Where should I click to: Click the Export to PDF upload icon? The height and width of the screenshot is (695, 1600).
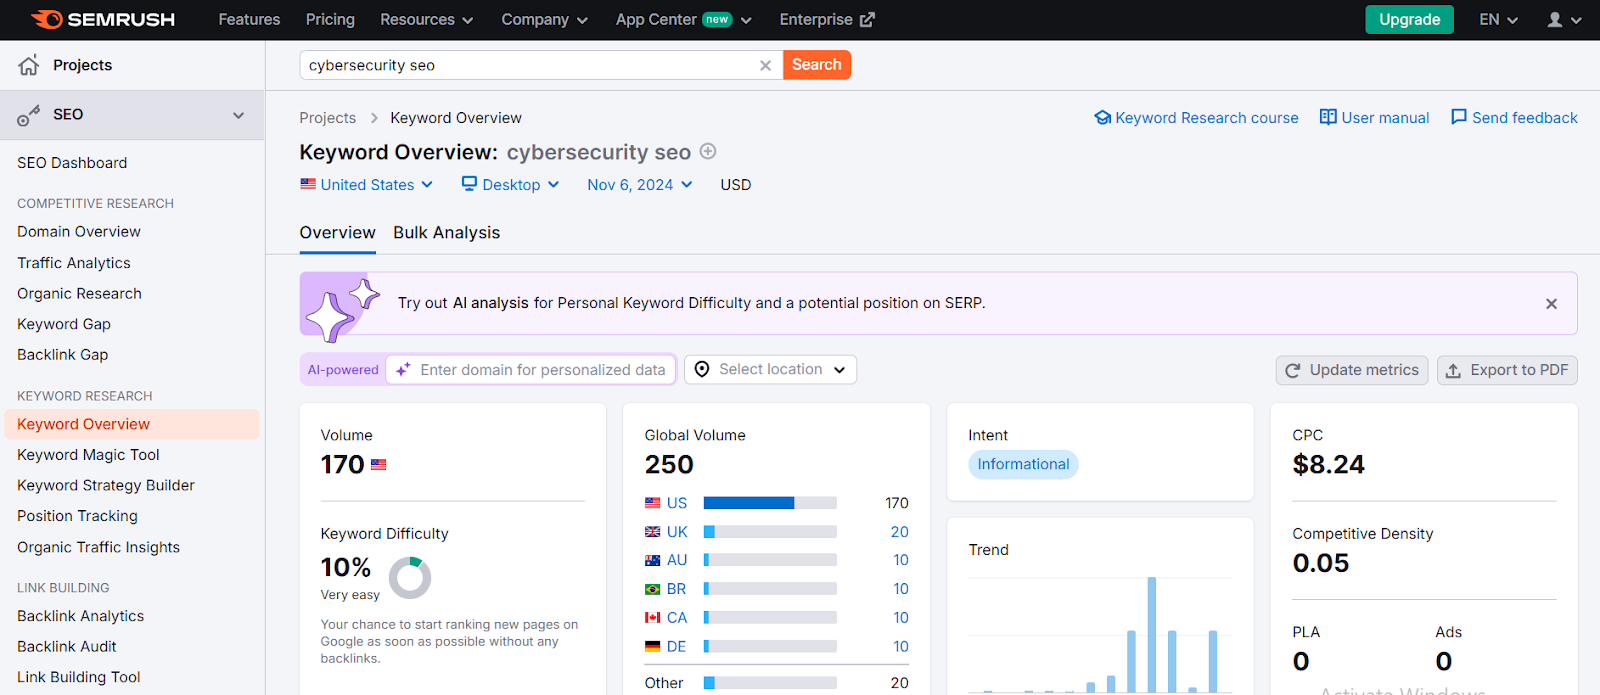[1454, 370]
